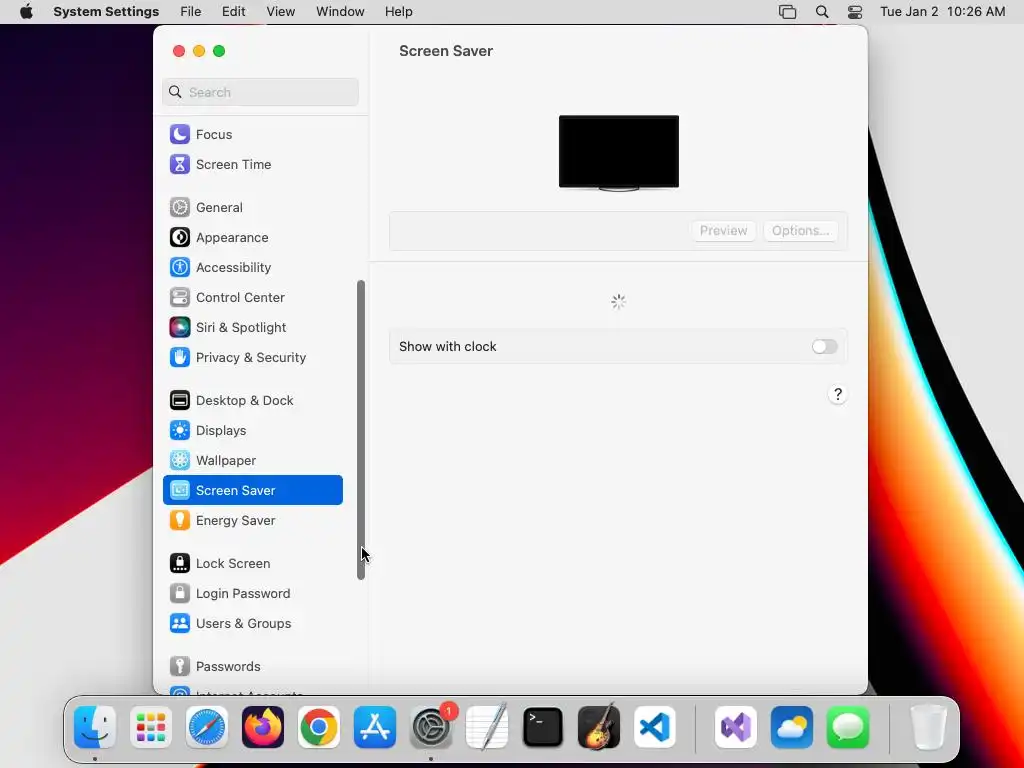Open the Help menu

(x=398, y=12)
